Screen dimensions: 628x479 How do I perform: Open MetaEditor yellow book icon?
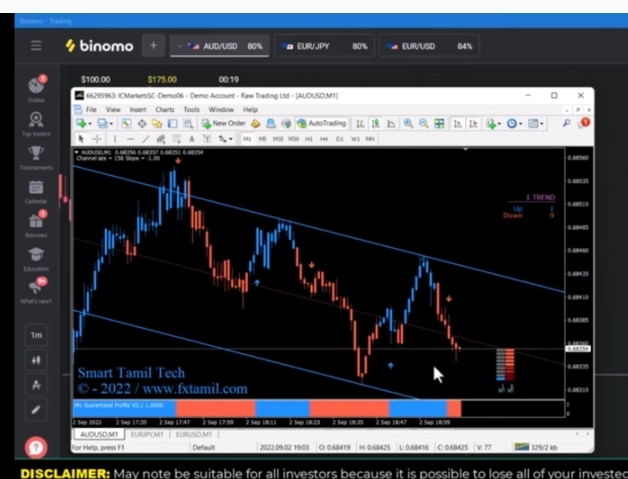[256, 123]
